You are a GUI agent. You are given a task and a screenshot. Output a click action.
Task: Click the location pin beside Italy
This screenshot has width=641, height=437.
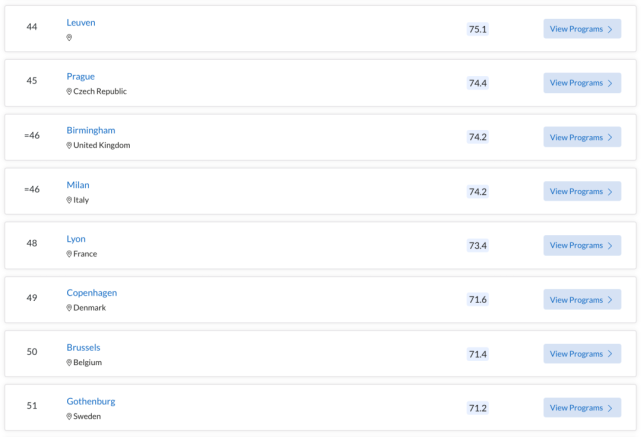pyautogui.click(x=69, y=200)
